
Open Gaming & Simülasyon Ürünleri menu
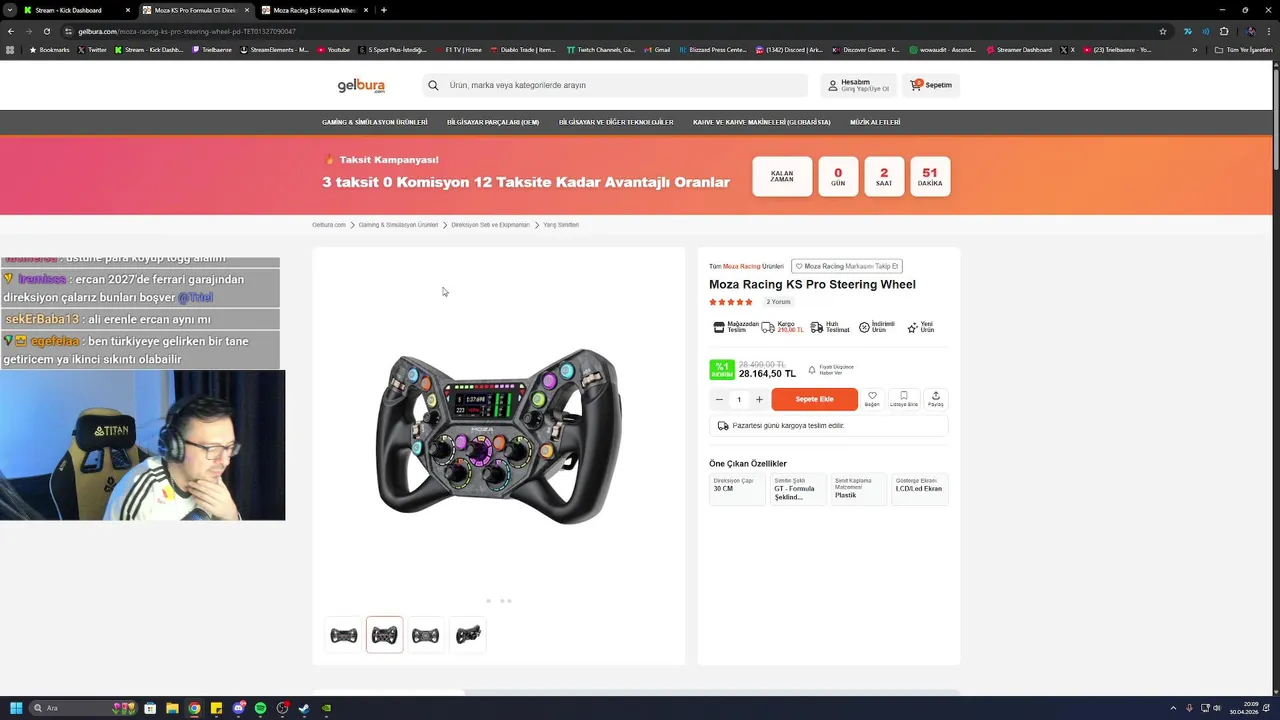click(x=374, y=122)
